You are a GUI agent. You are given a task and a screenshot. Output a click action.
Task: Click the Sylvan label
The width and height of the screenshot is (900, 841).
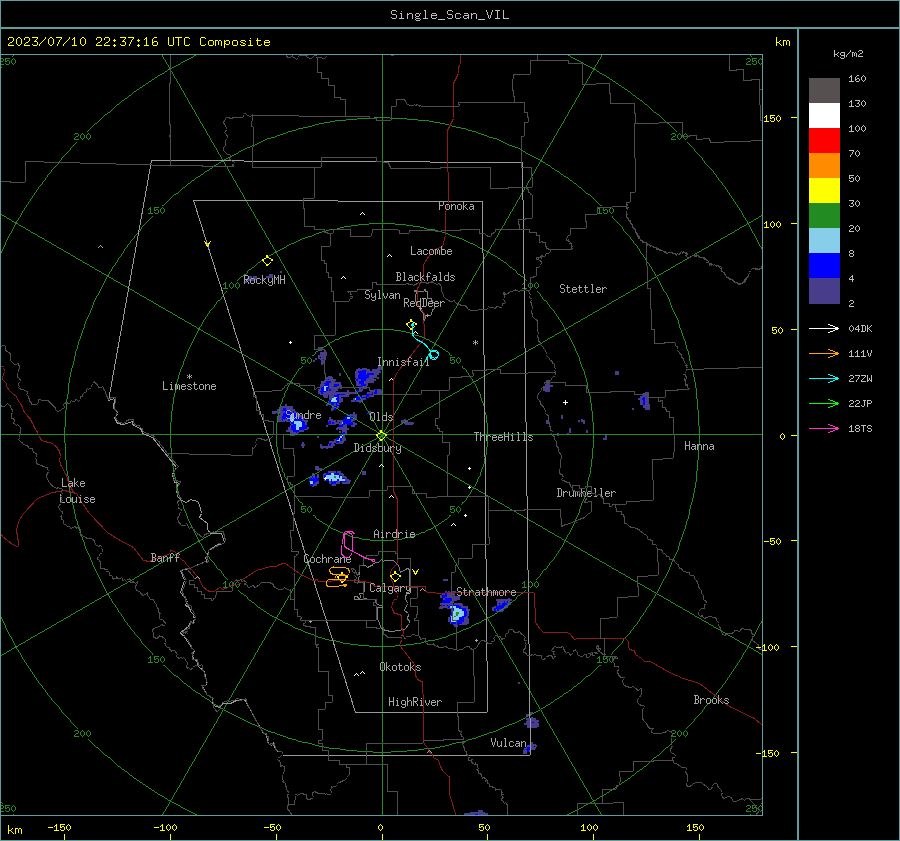[382, 295]
